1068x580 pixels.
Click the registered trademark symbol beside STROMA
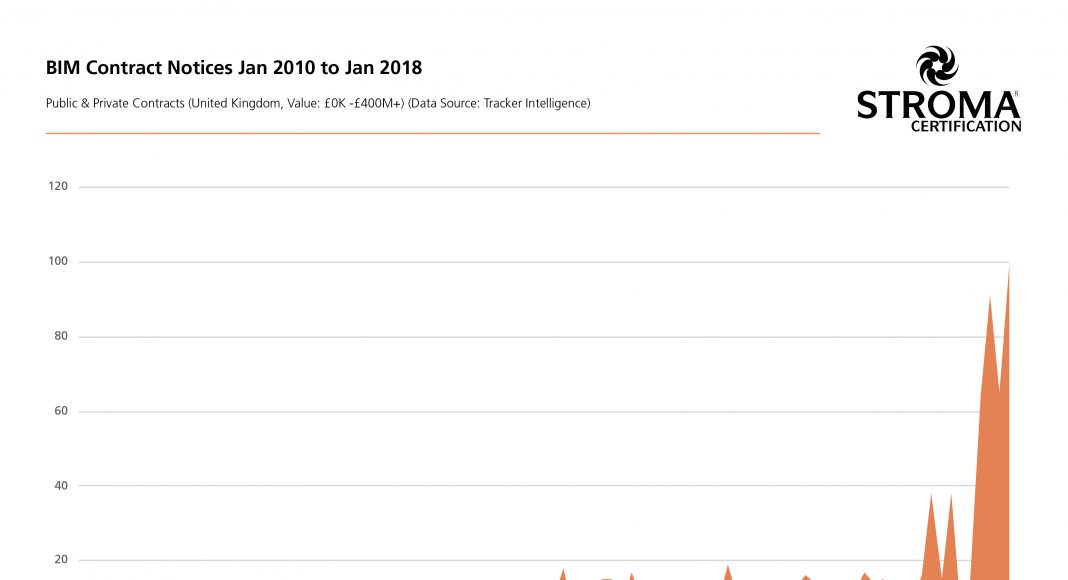pos(1016,94)
